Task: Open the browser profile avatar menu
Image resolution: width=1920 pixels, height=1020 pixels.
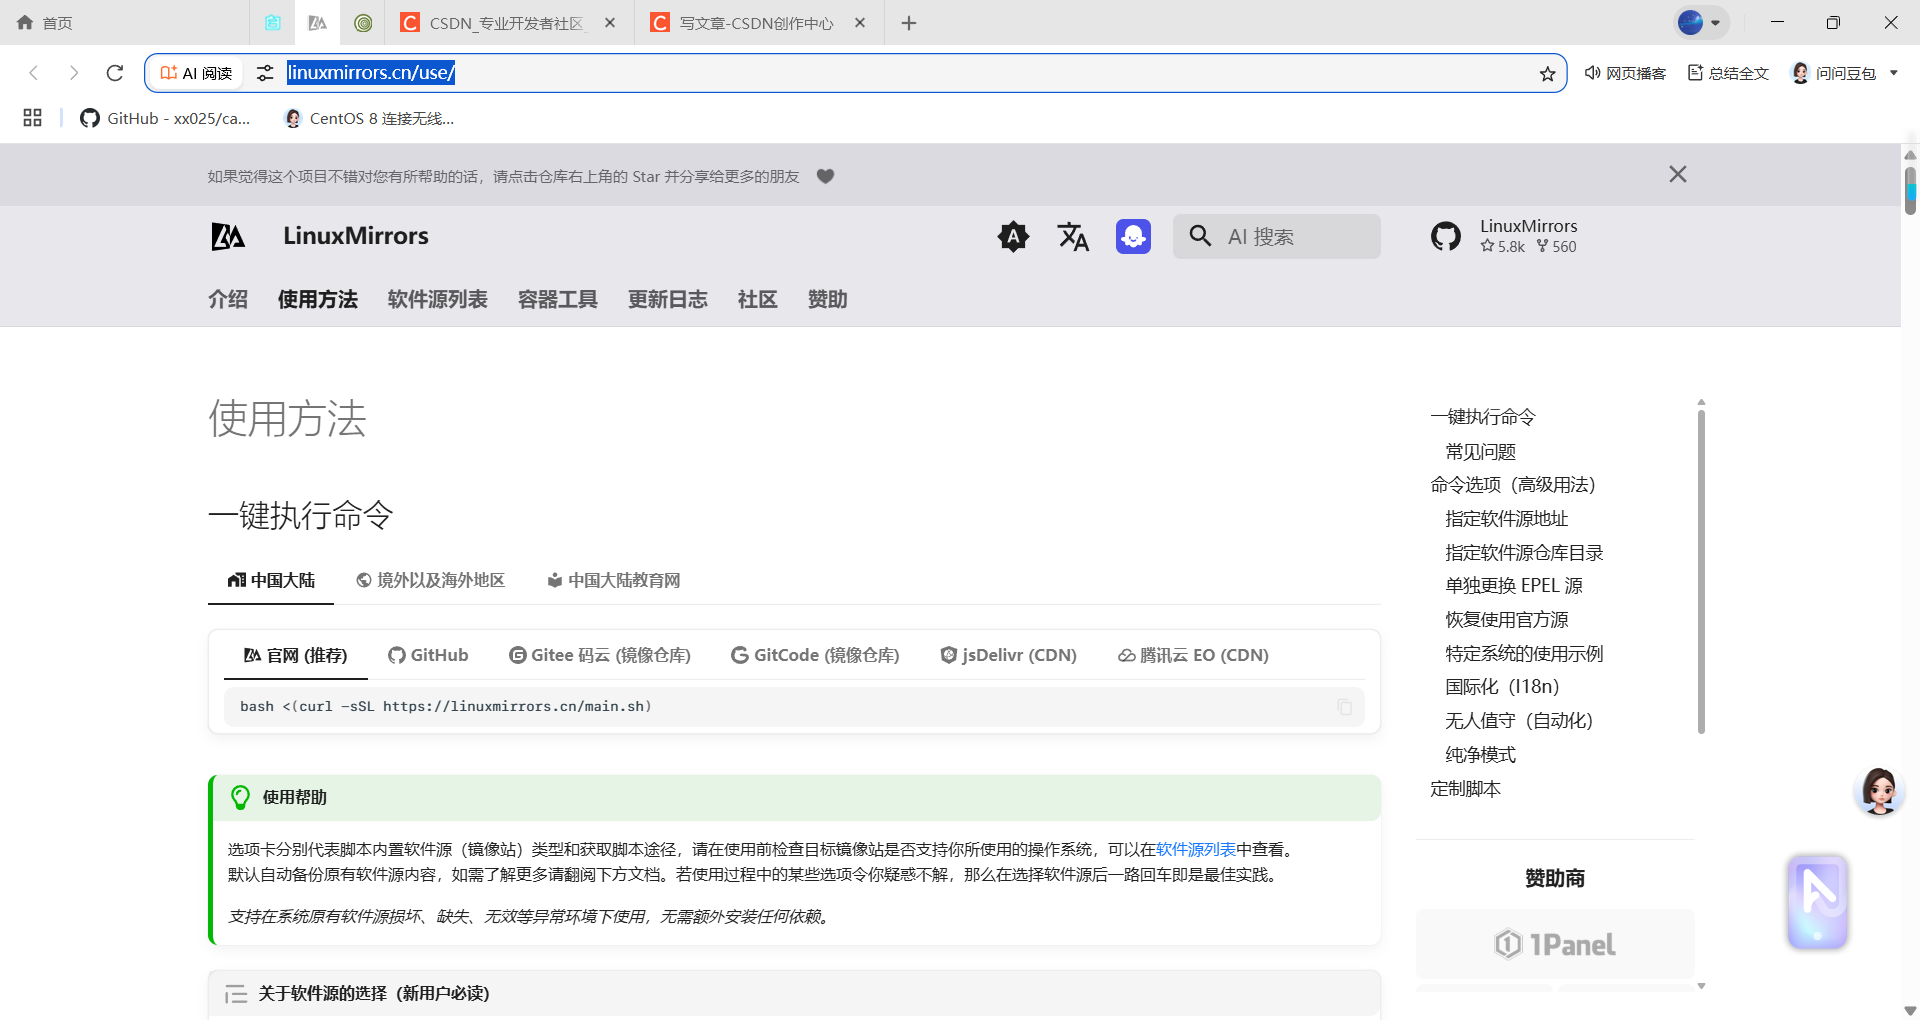Action: click(1701, 22)
